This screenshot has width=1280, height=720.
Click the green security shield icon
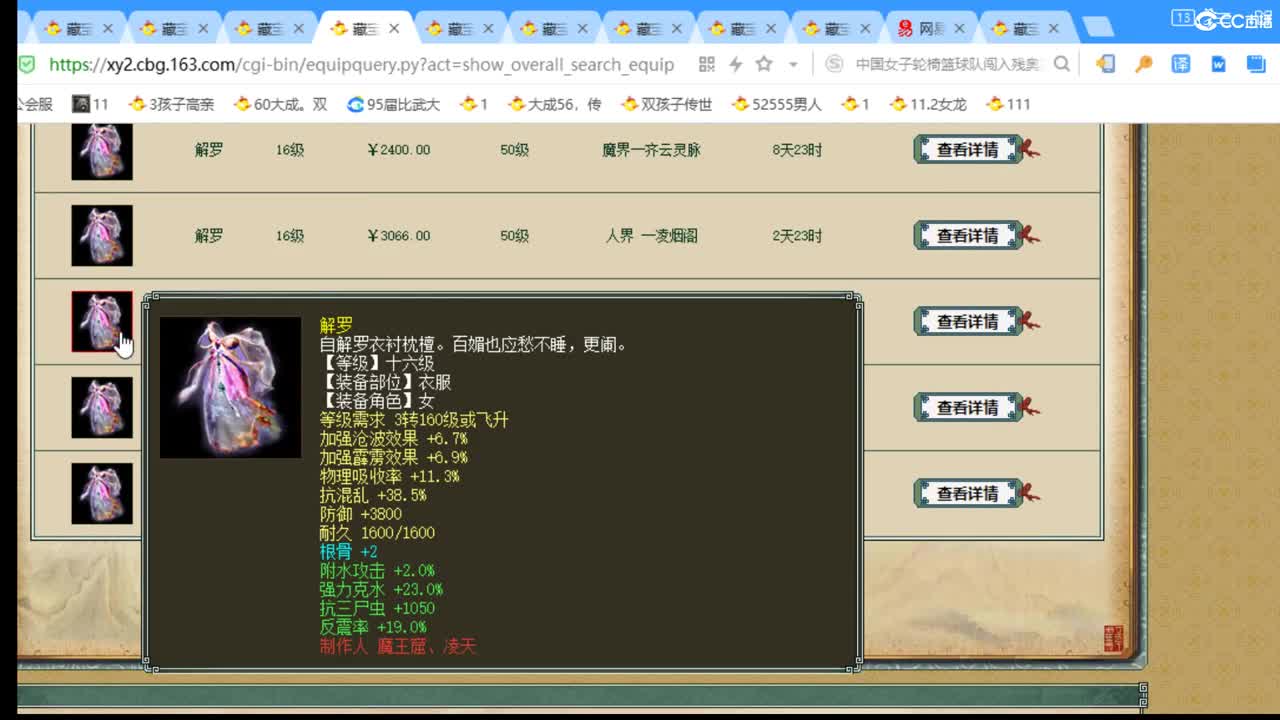pos(27,64)
